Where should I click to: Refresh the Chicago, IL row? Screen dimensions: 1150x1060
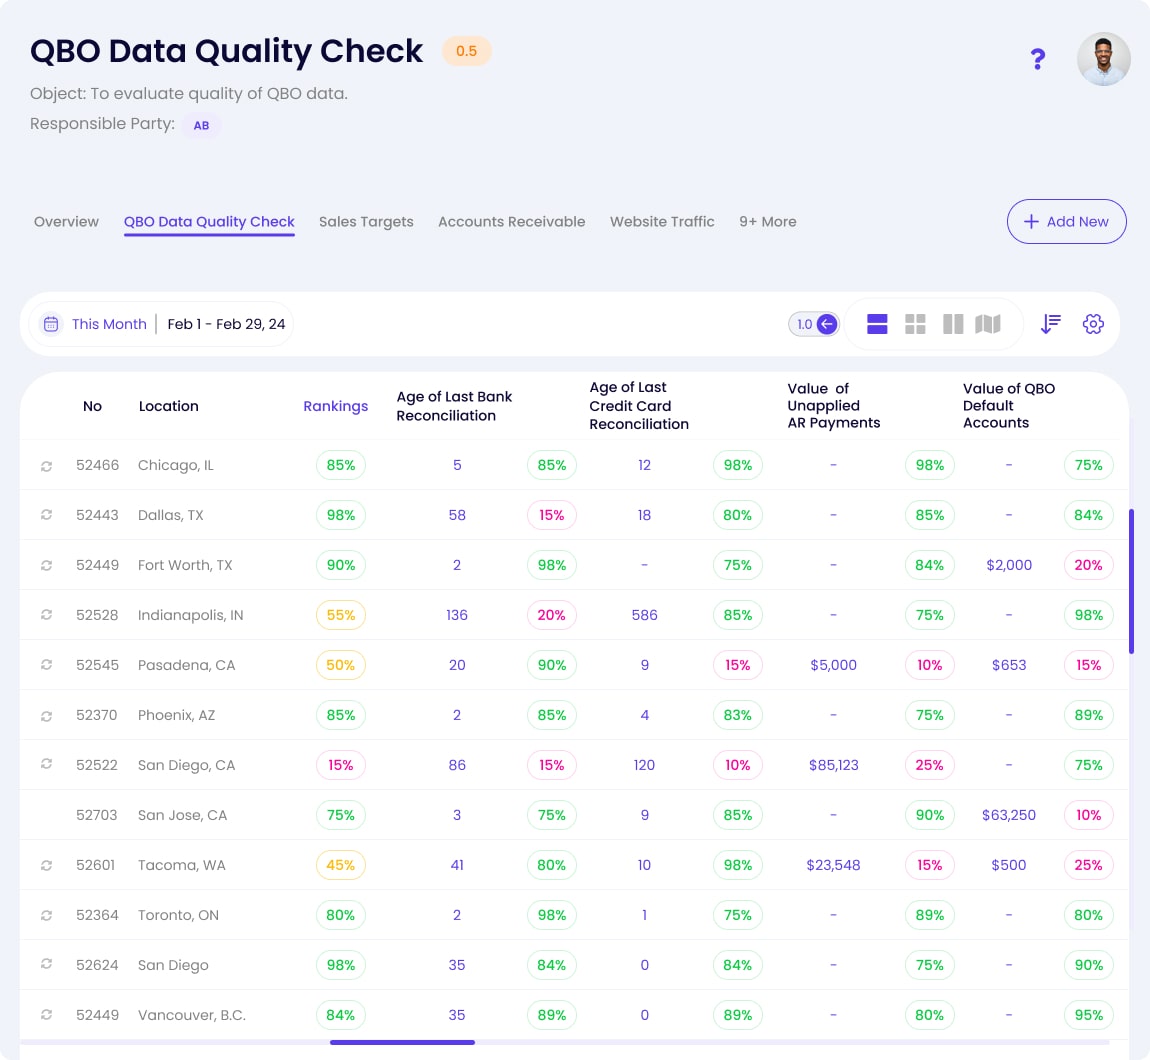click(46, 466)
